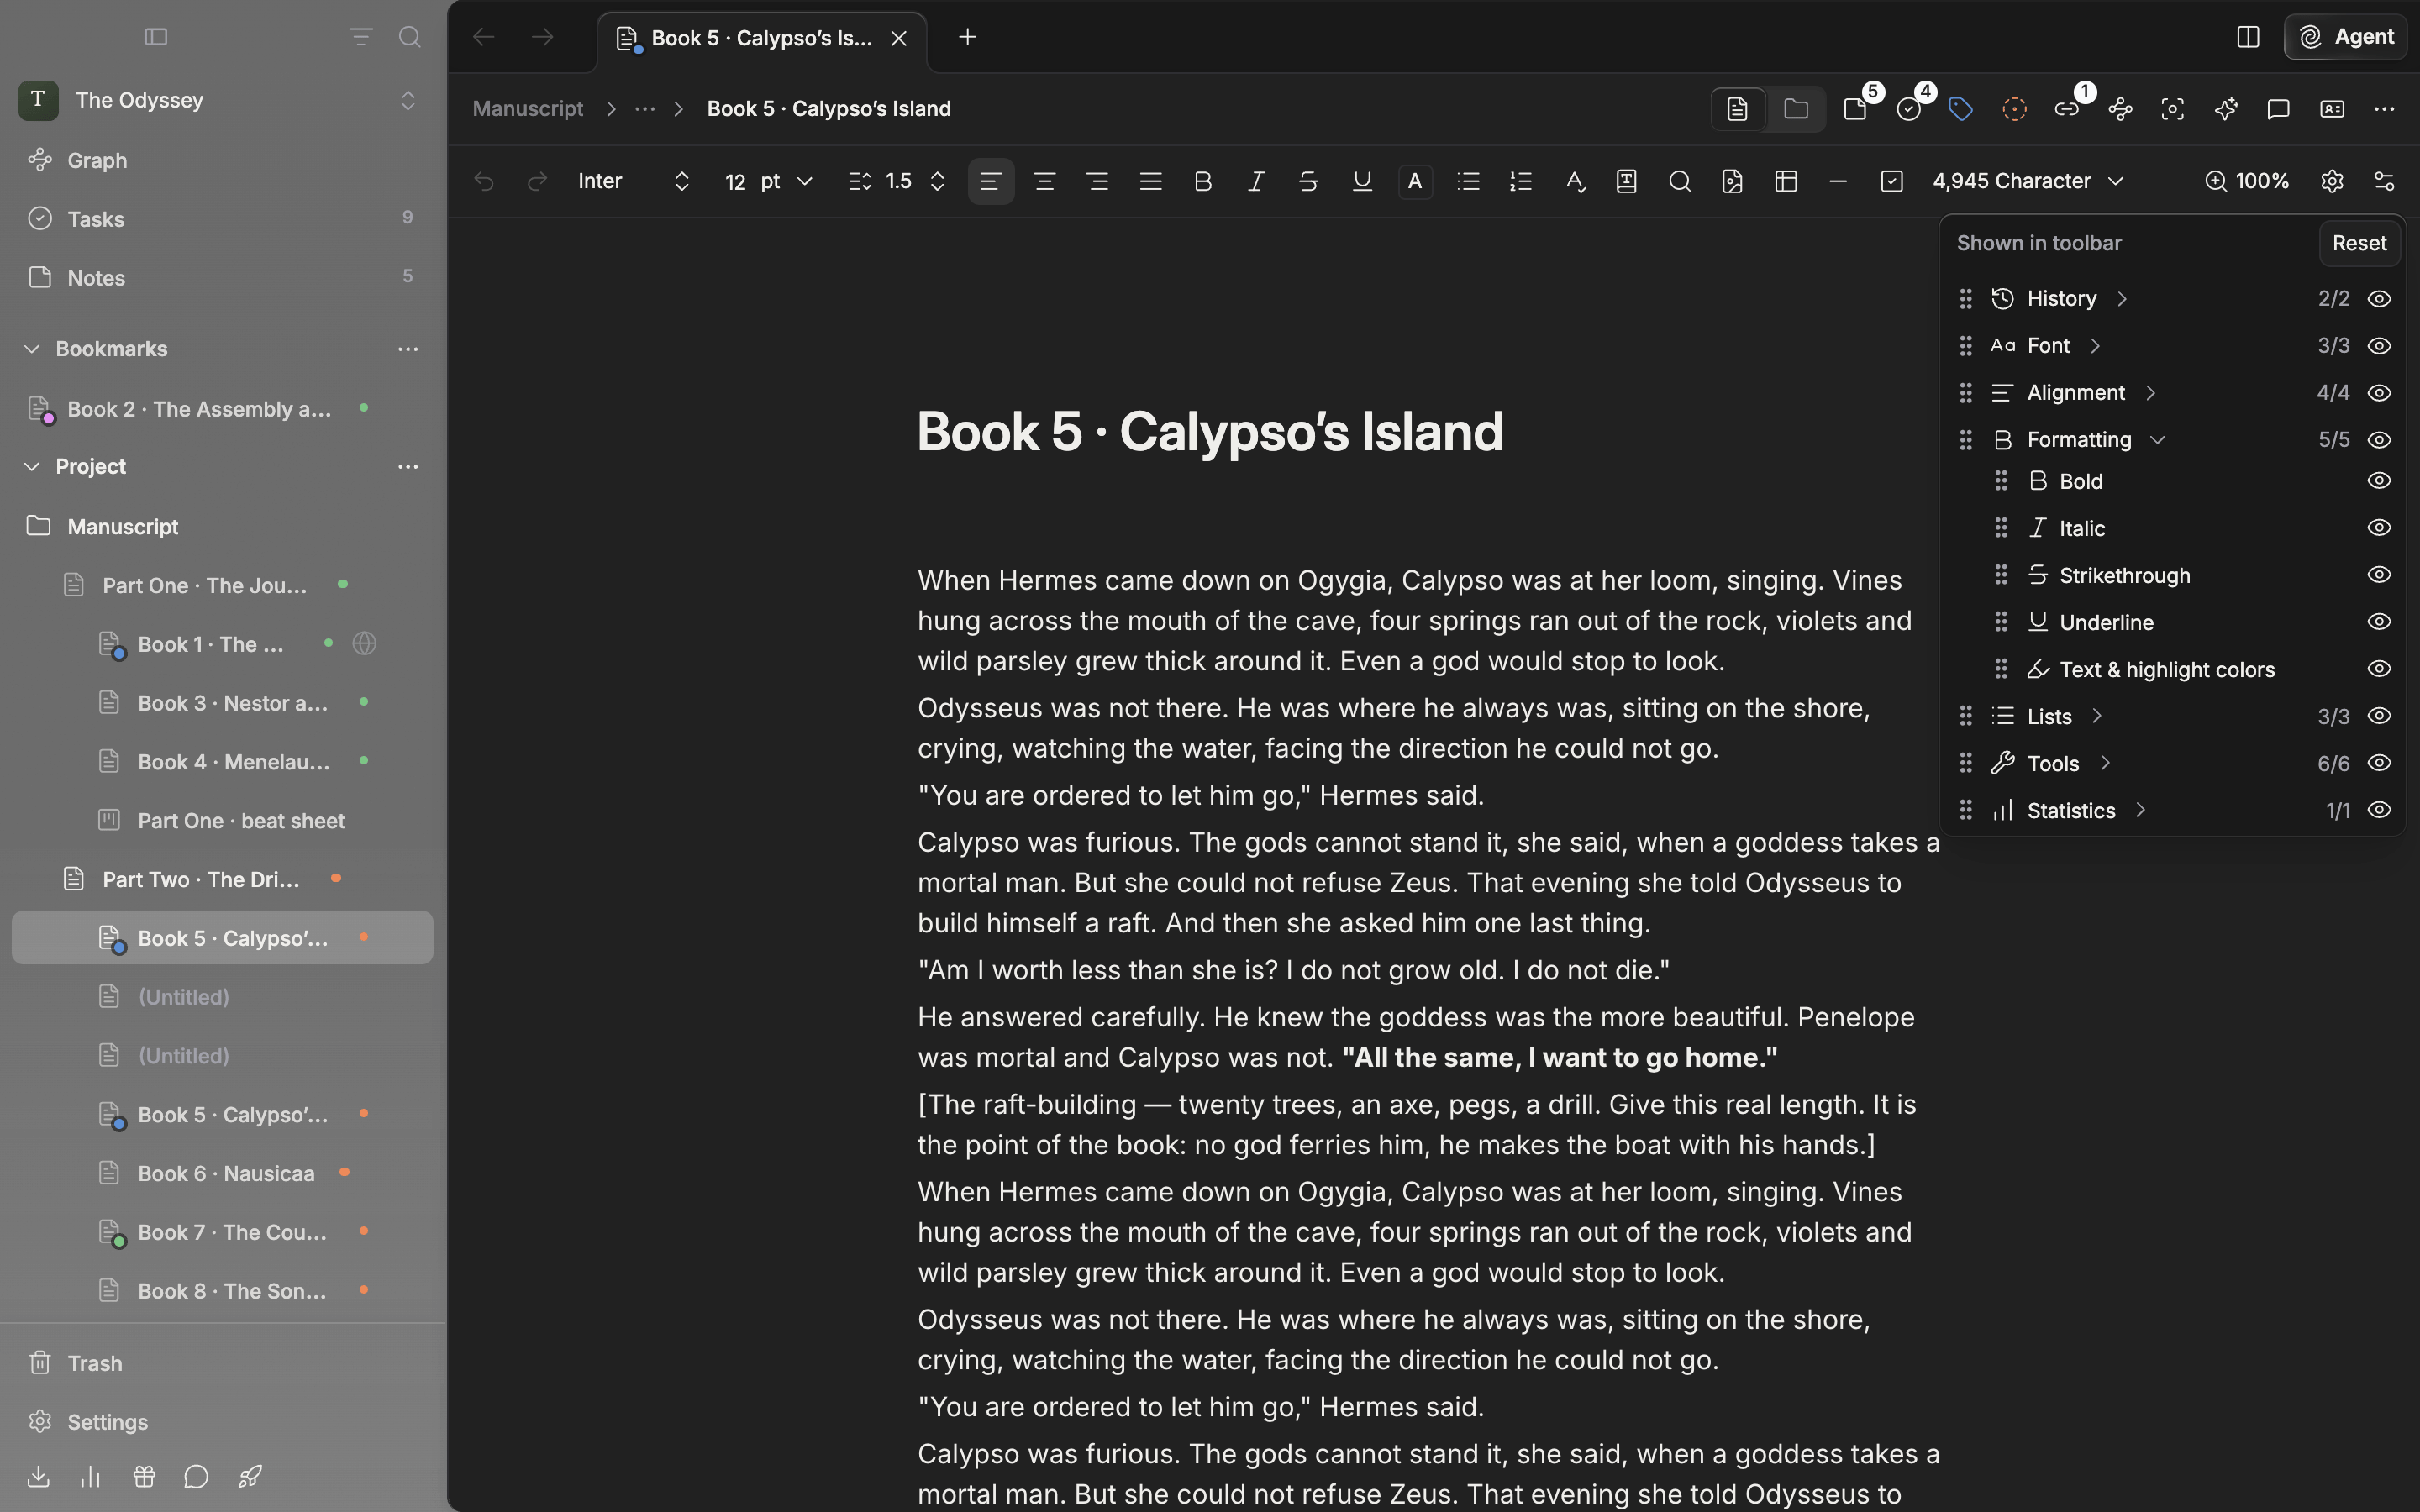Click the strikethrough toolbar icon
The width and height of the screenshot is (2420, 1512).
1308,181
